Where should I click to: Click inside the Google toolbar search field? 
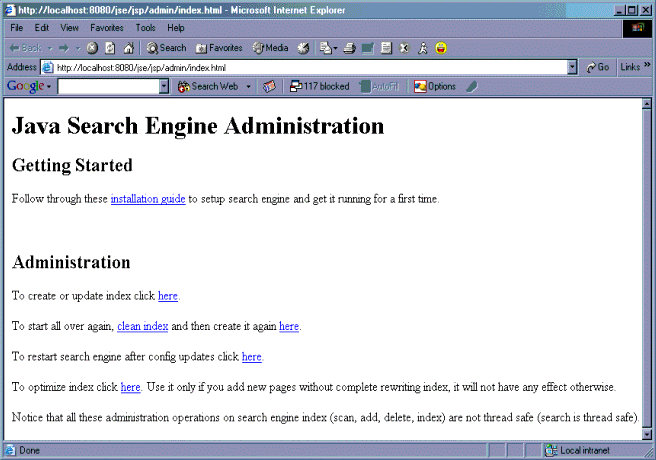point(109,87)
